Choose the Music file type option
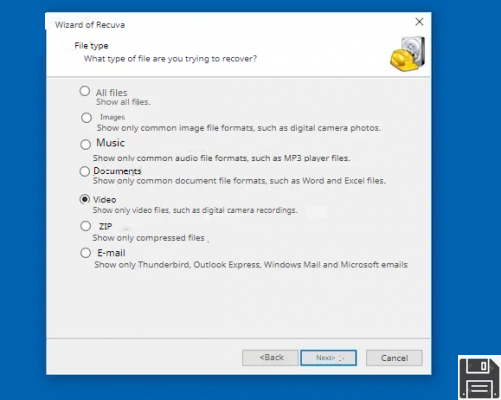The height and width of the screenshot is (400, 501). pyautogui.click(x=86, y=144)
